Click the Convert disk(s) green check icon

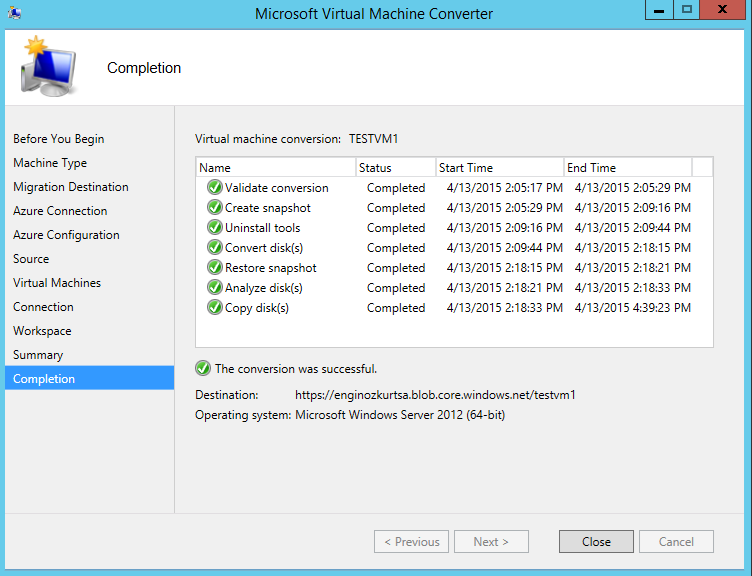pos(215,247)
